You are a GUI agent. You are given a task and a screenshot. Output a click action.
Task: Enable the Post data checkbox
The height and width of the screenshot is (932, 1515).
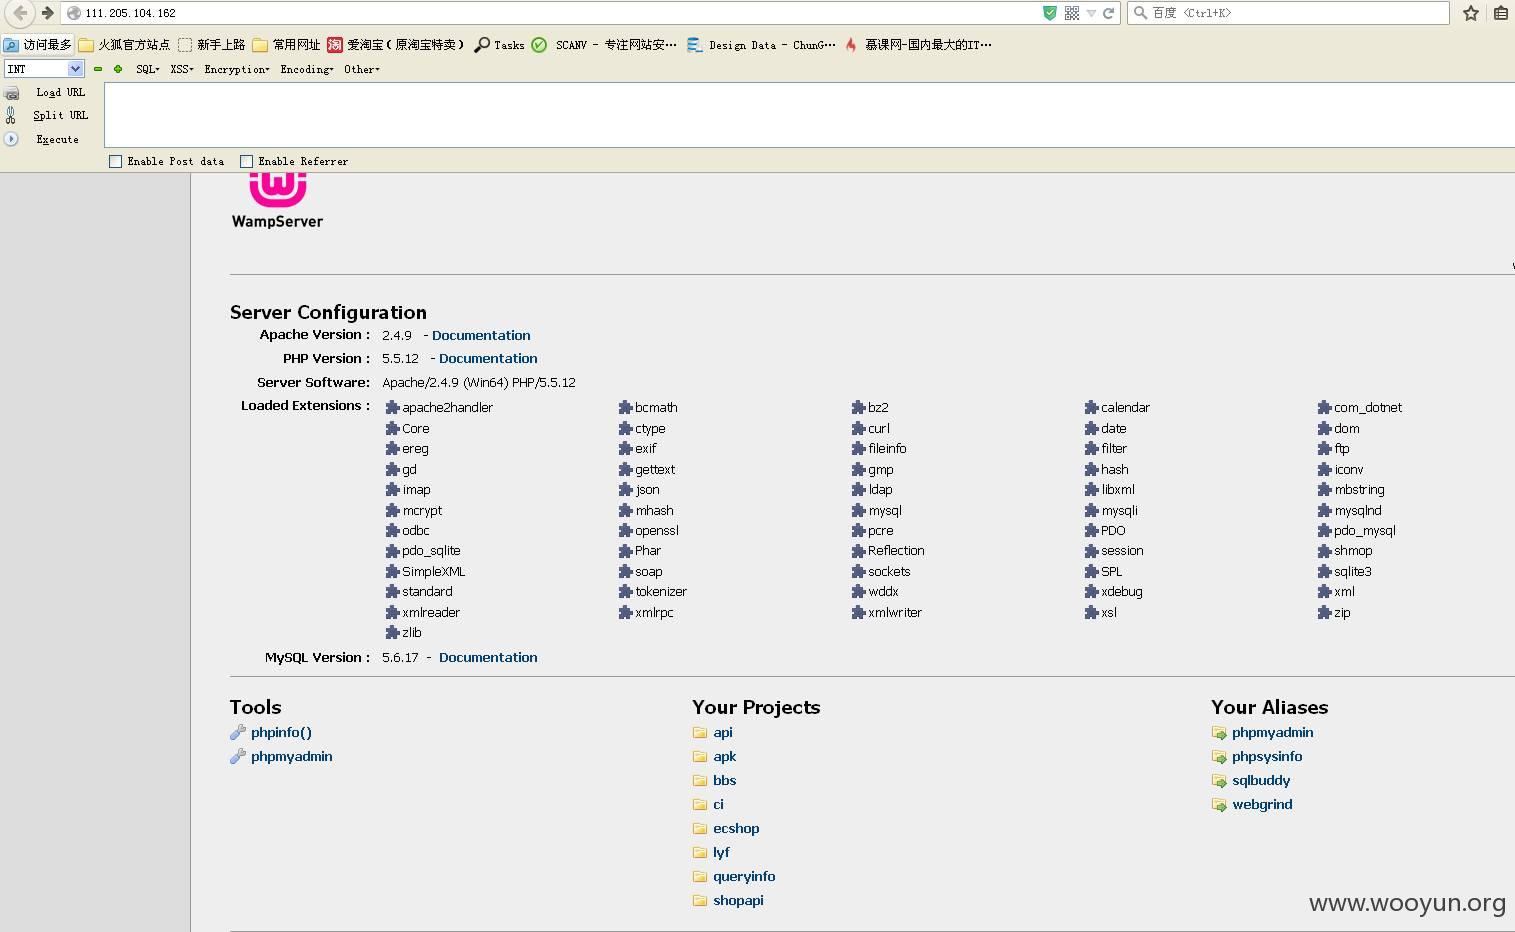pyautogui.click(x=115, y=161)
